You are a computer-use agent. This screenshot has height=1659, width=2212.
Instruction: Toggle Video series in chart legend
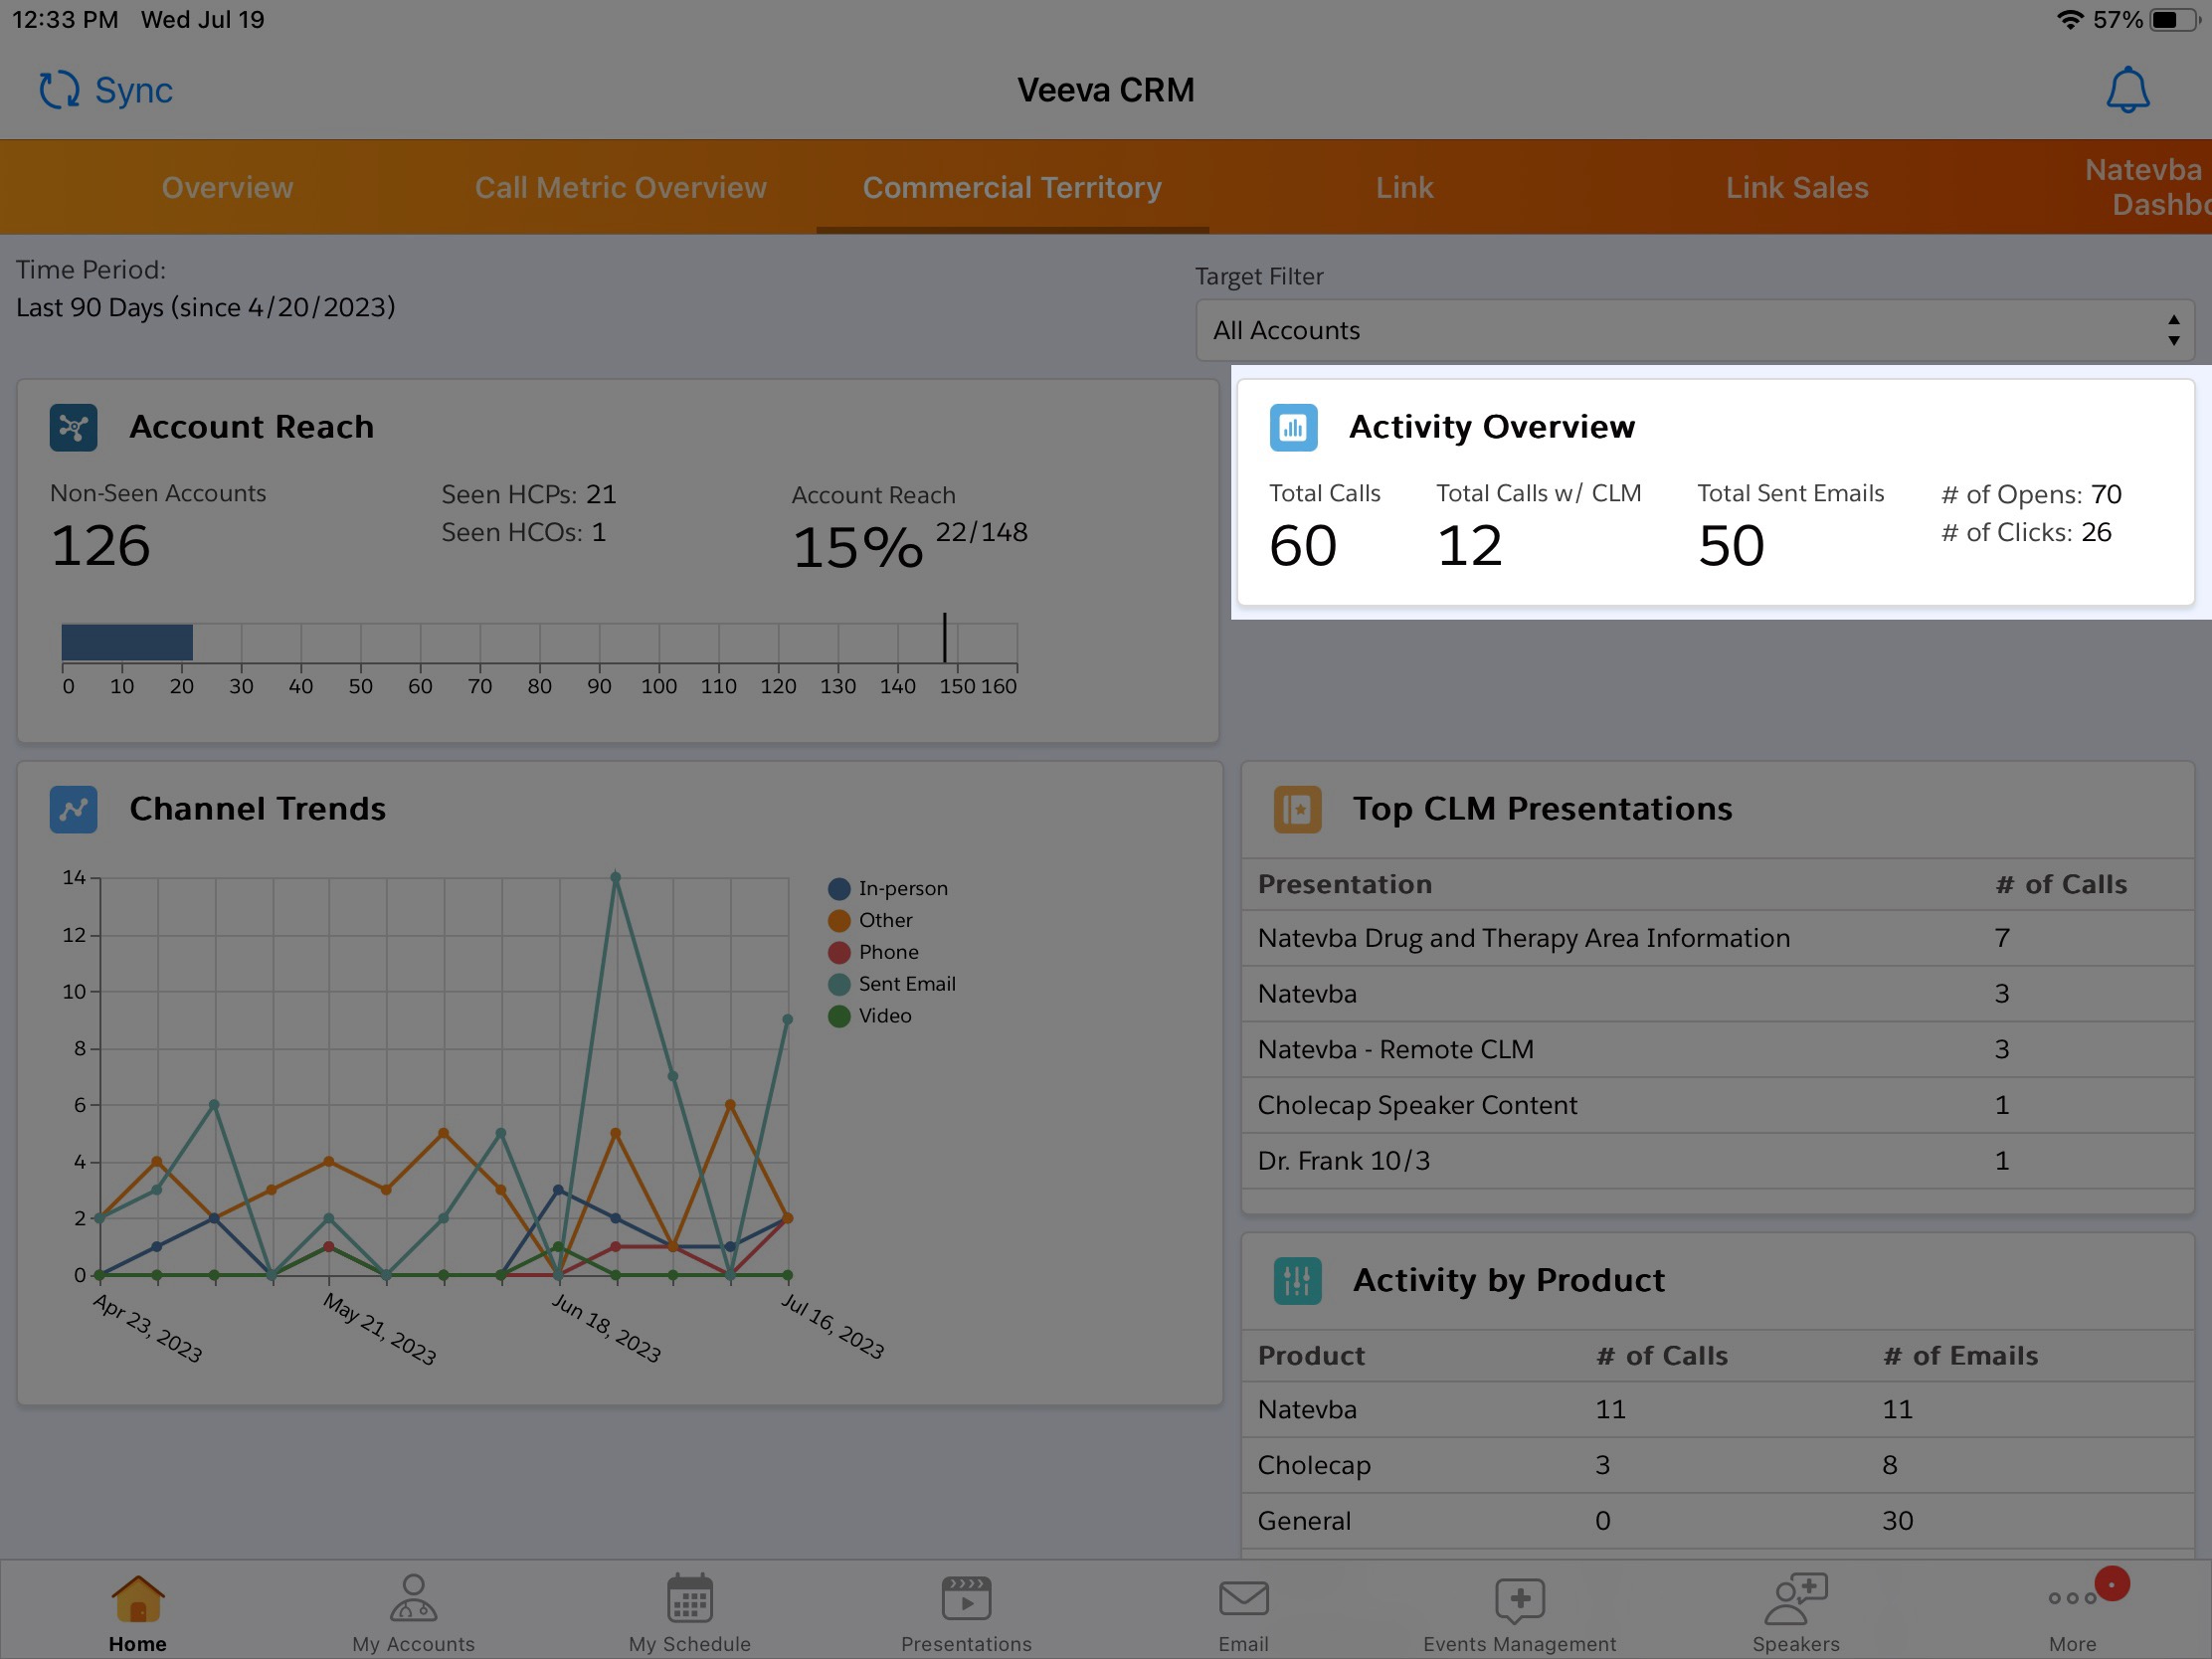pos(884,1016)
